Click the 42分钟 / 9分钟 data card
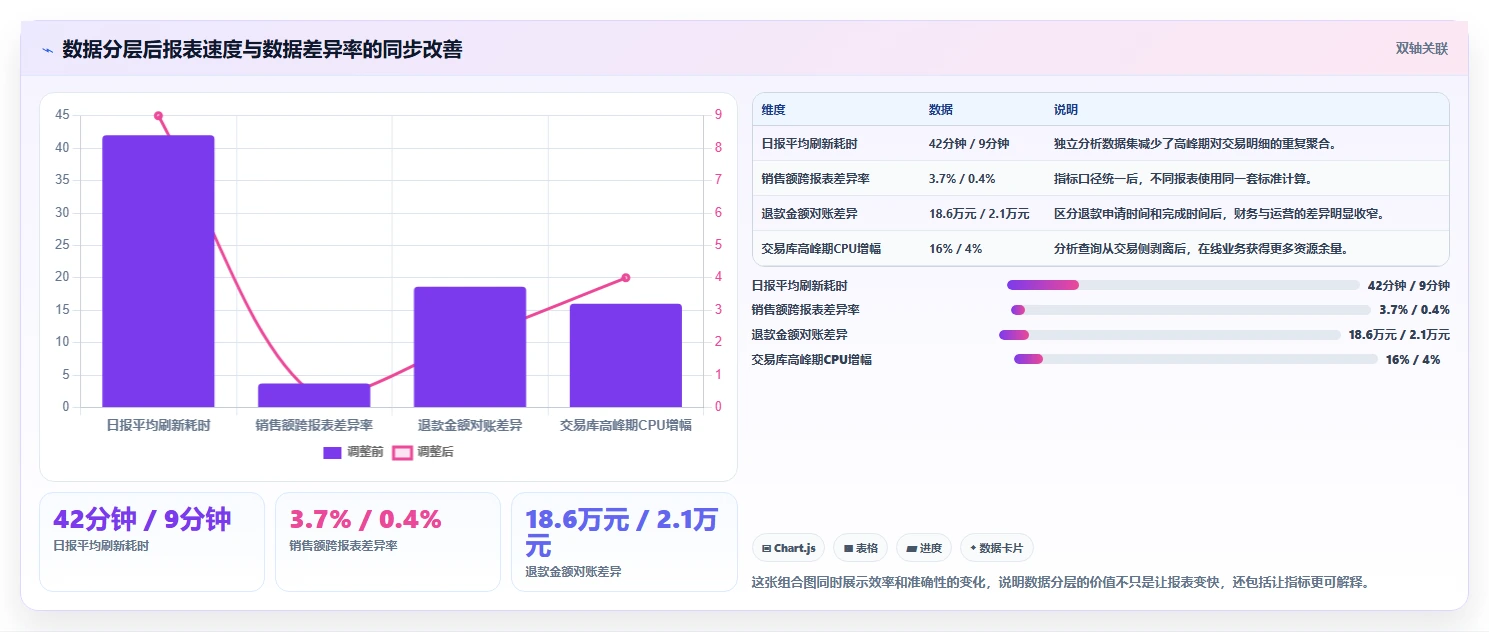Screen dimensions: 1489x632 click(x=152, y=541)
